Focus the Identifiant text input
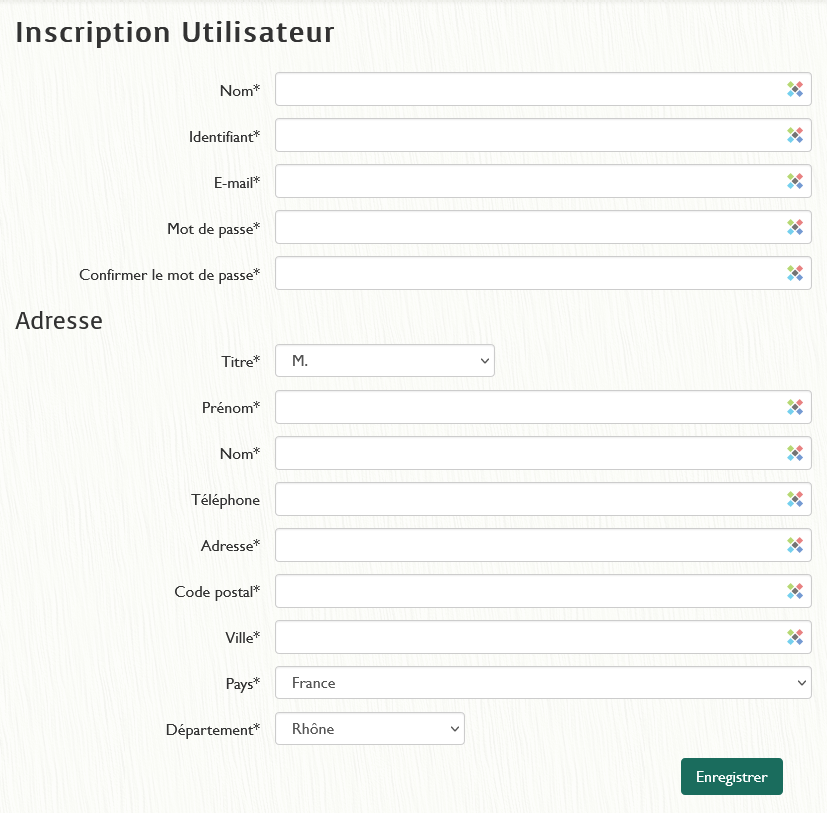This screenshot has width=827, height=813. pyautogui.click(x=530, y=135)
